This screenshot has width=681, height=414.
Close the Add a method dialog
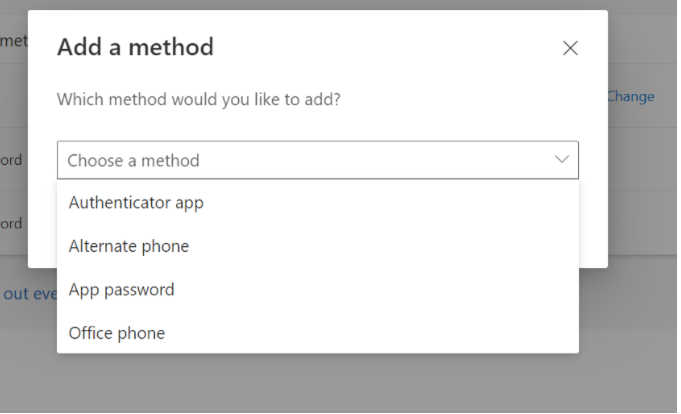pos(570,48)
